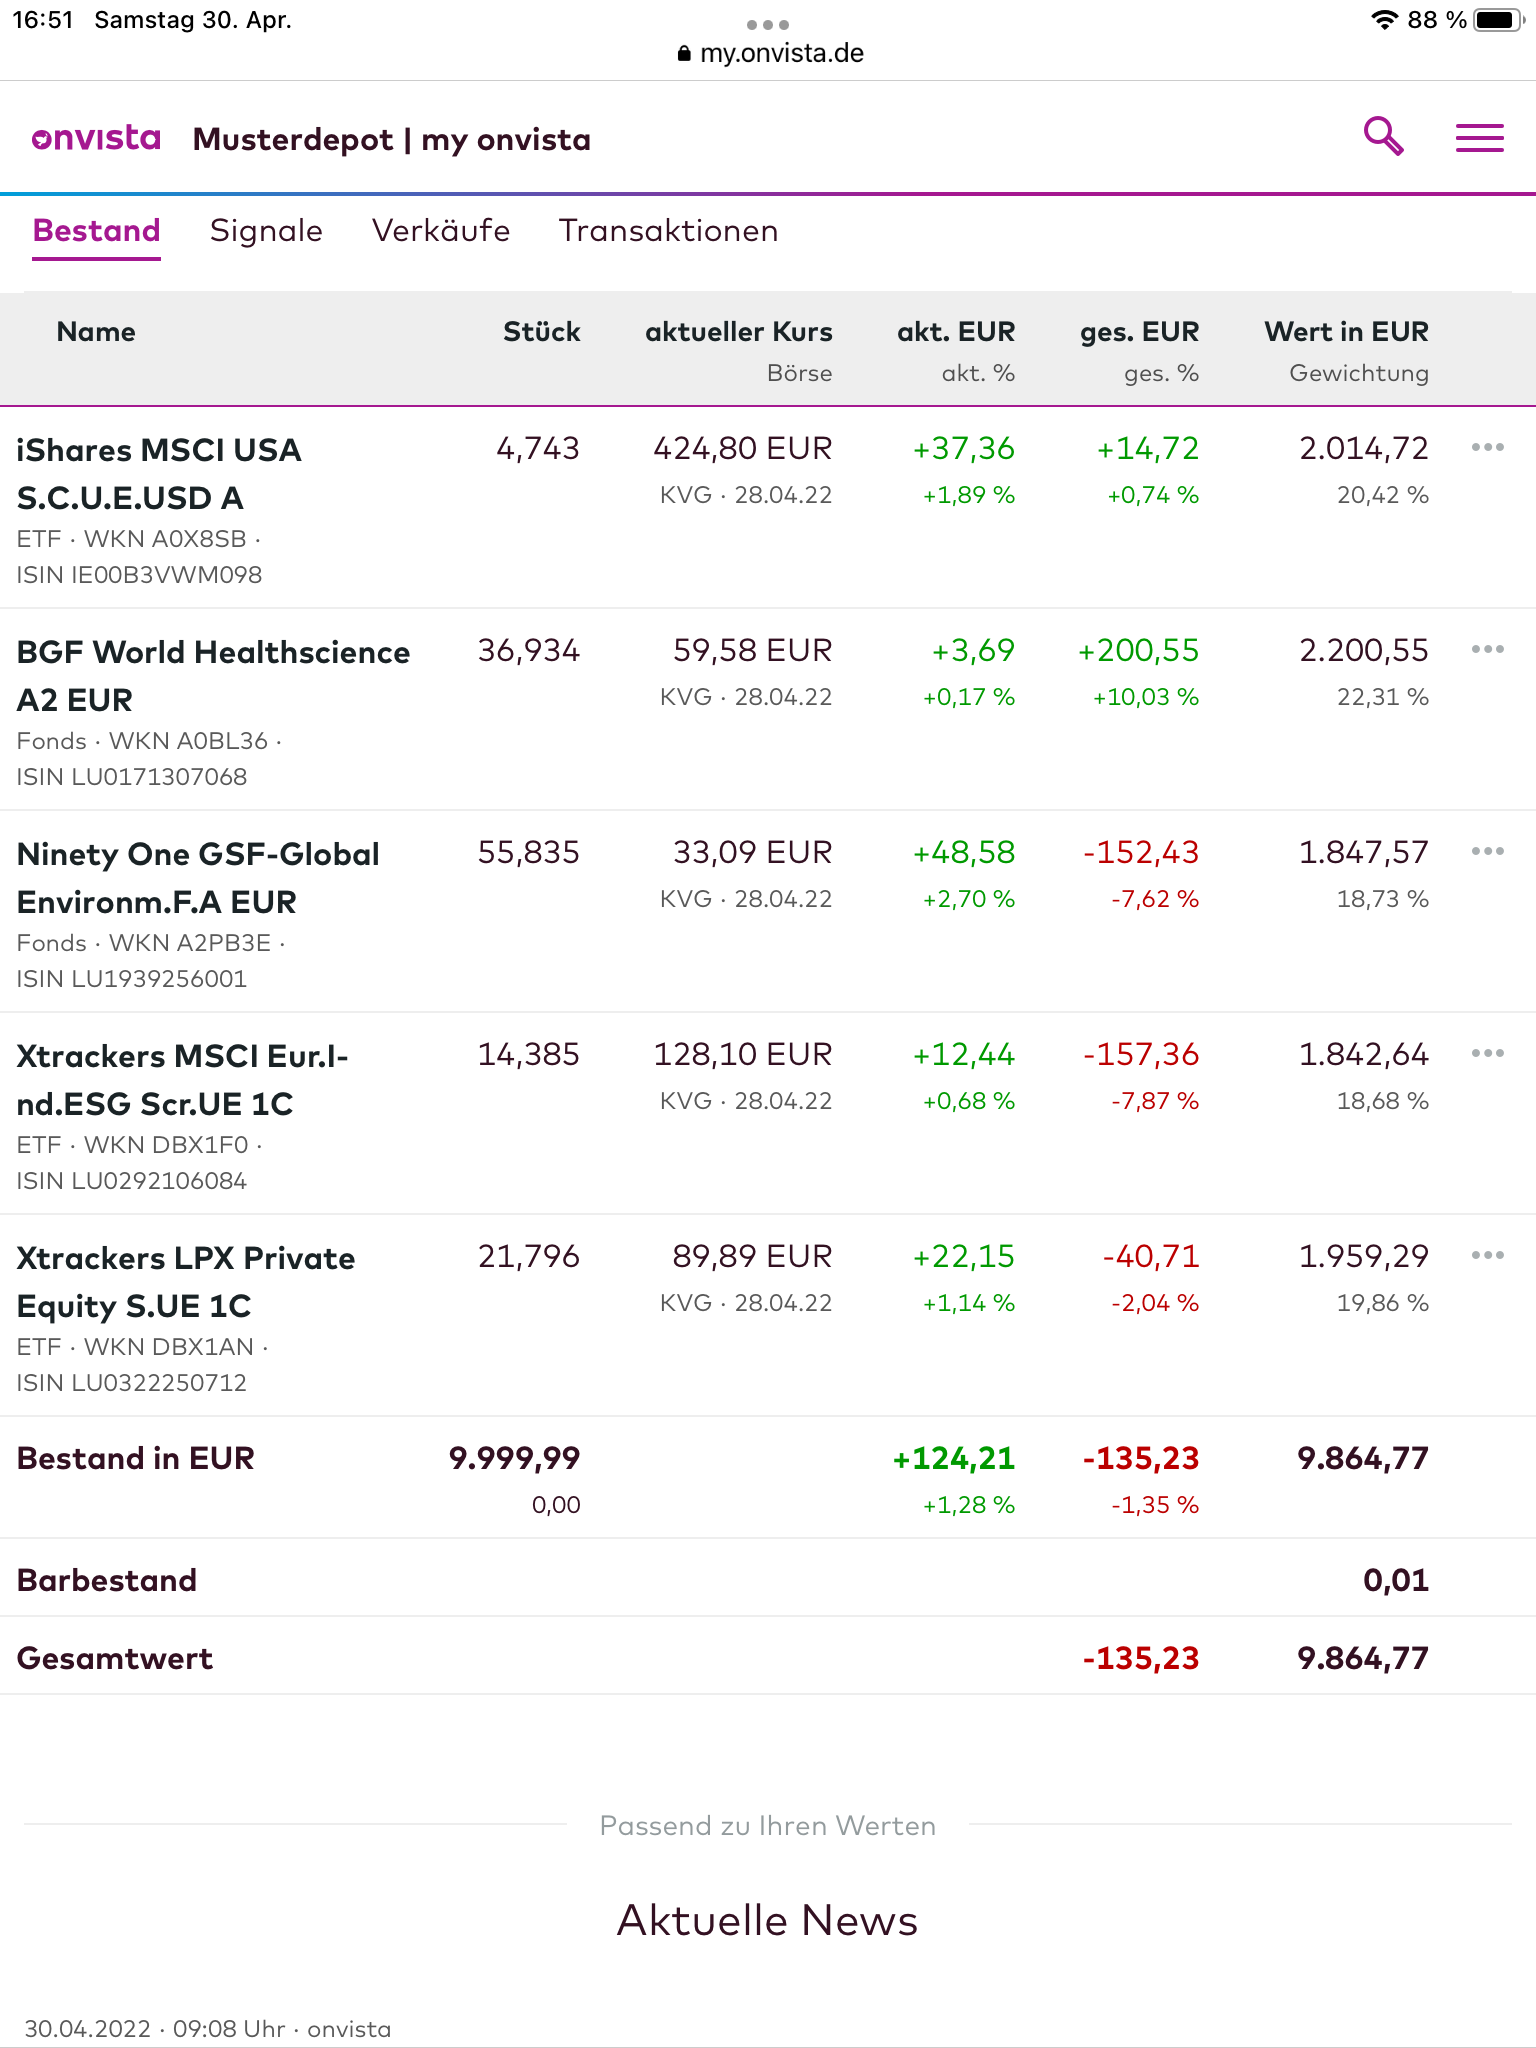Open Xtrackers LPX Private Equity S.UE 1C
The width and height of the screenshot is (1536, 2048).
coord(186,1282)
